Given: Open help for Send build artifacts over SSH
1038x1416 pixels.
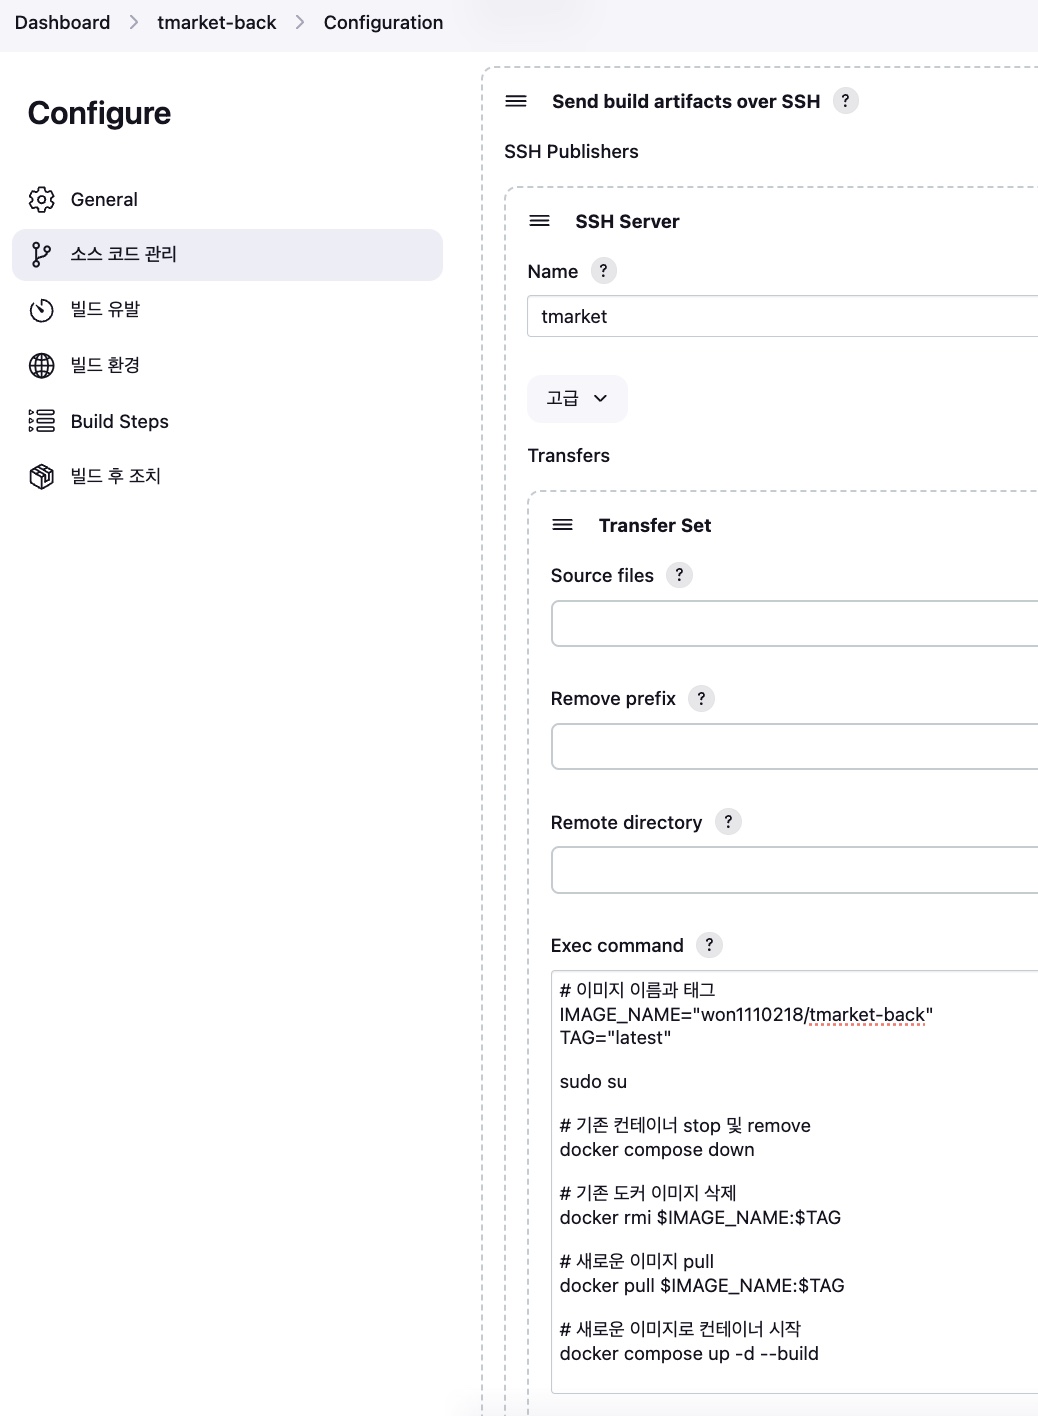Looking at the screenshot, I should click(x=845, y=101).
